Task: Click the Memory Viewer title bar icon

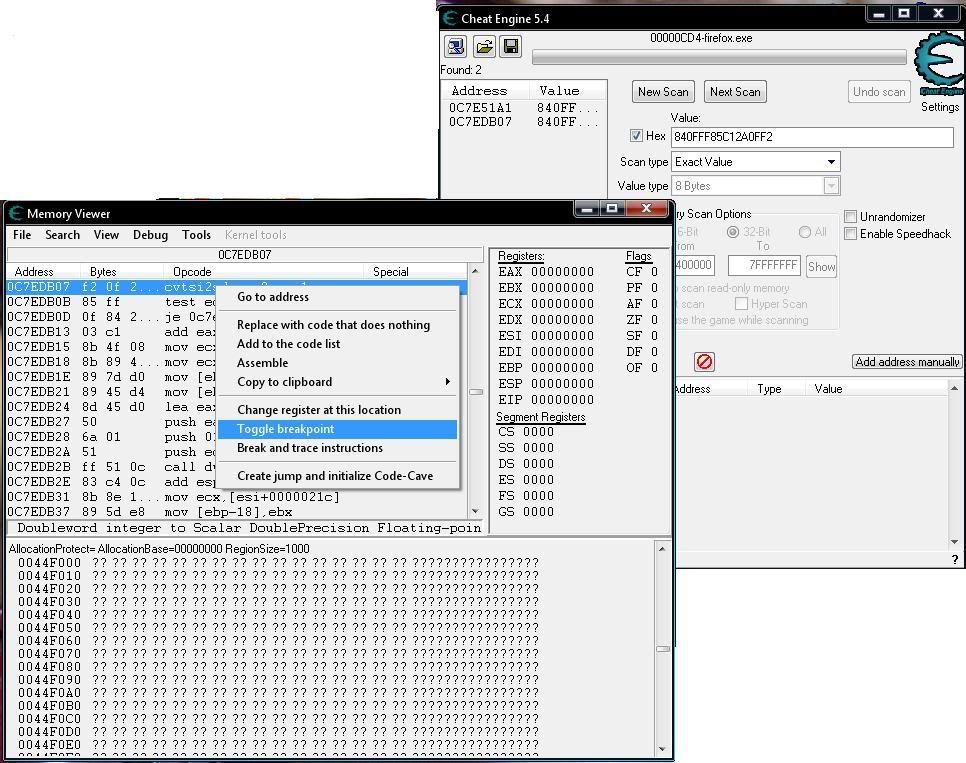Action: click(x=15, y=213)
